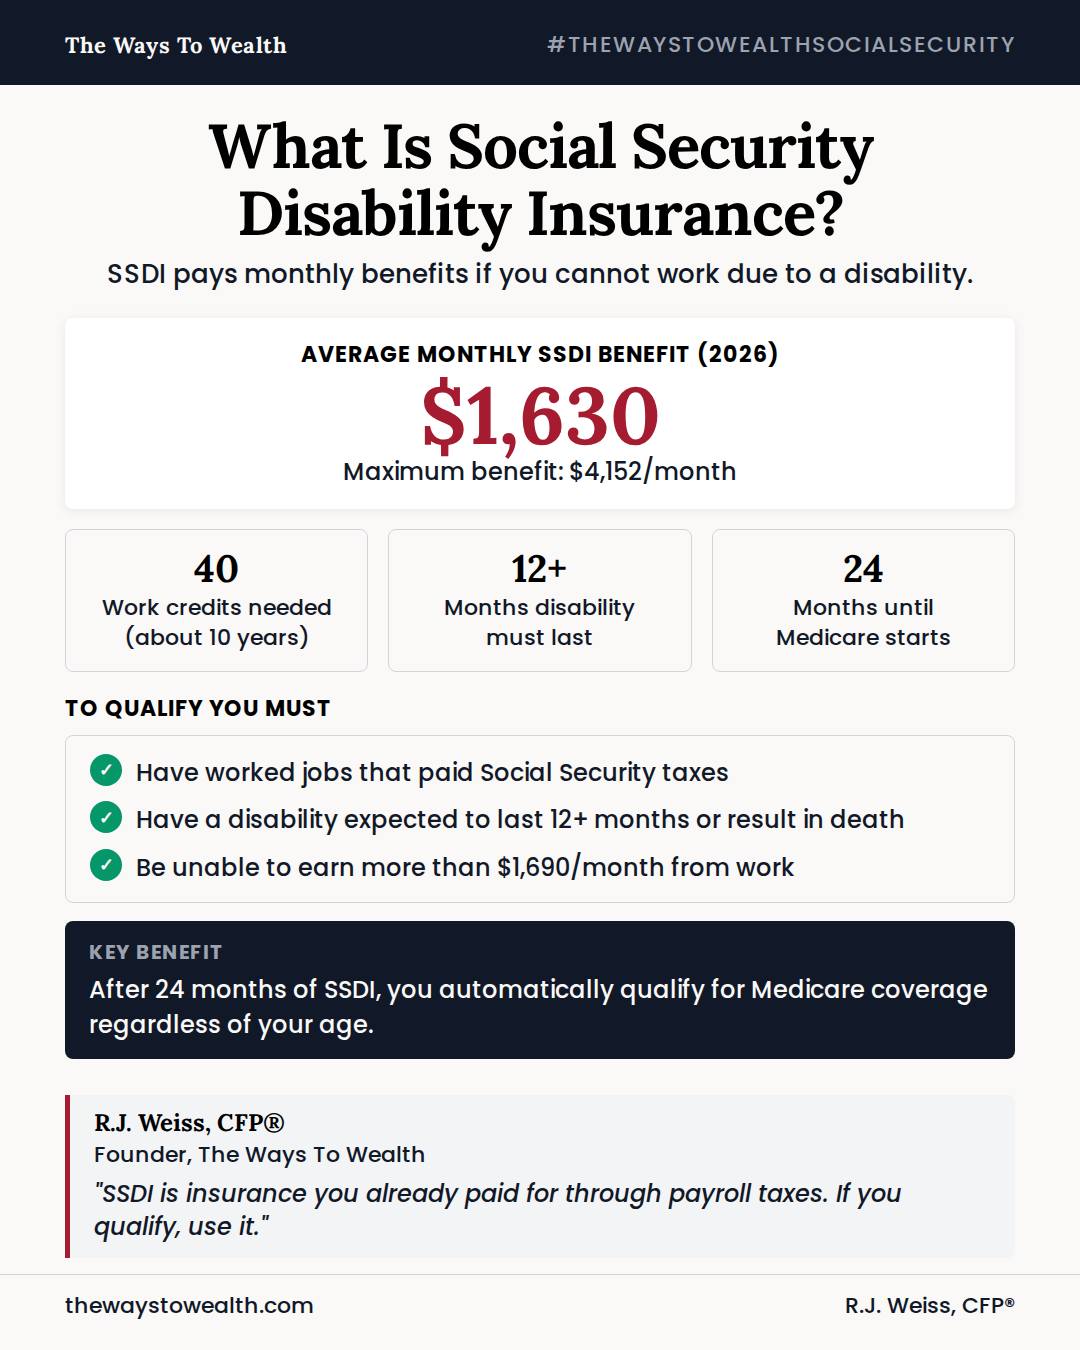
Task: Click the AVERAGE MONTHLY SSDI BENEFIT (2026) heading
Action: tap(540, 354)
